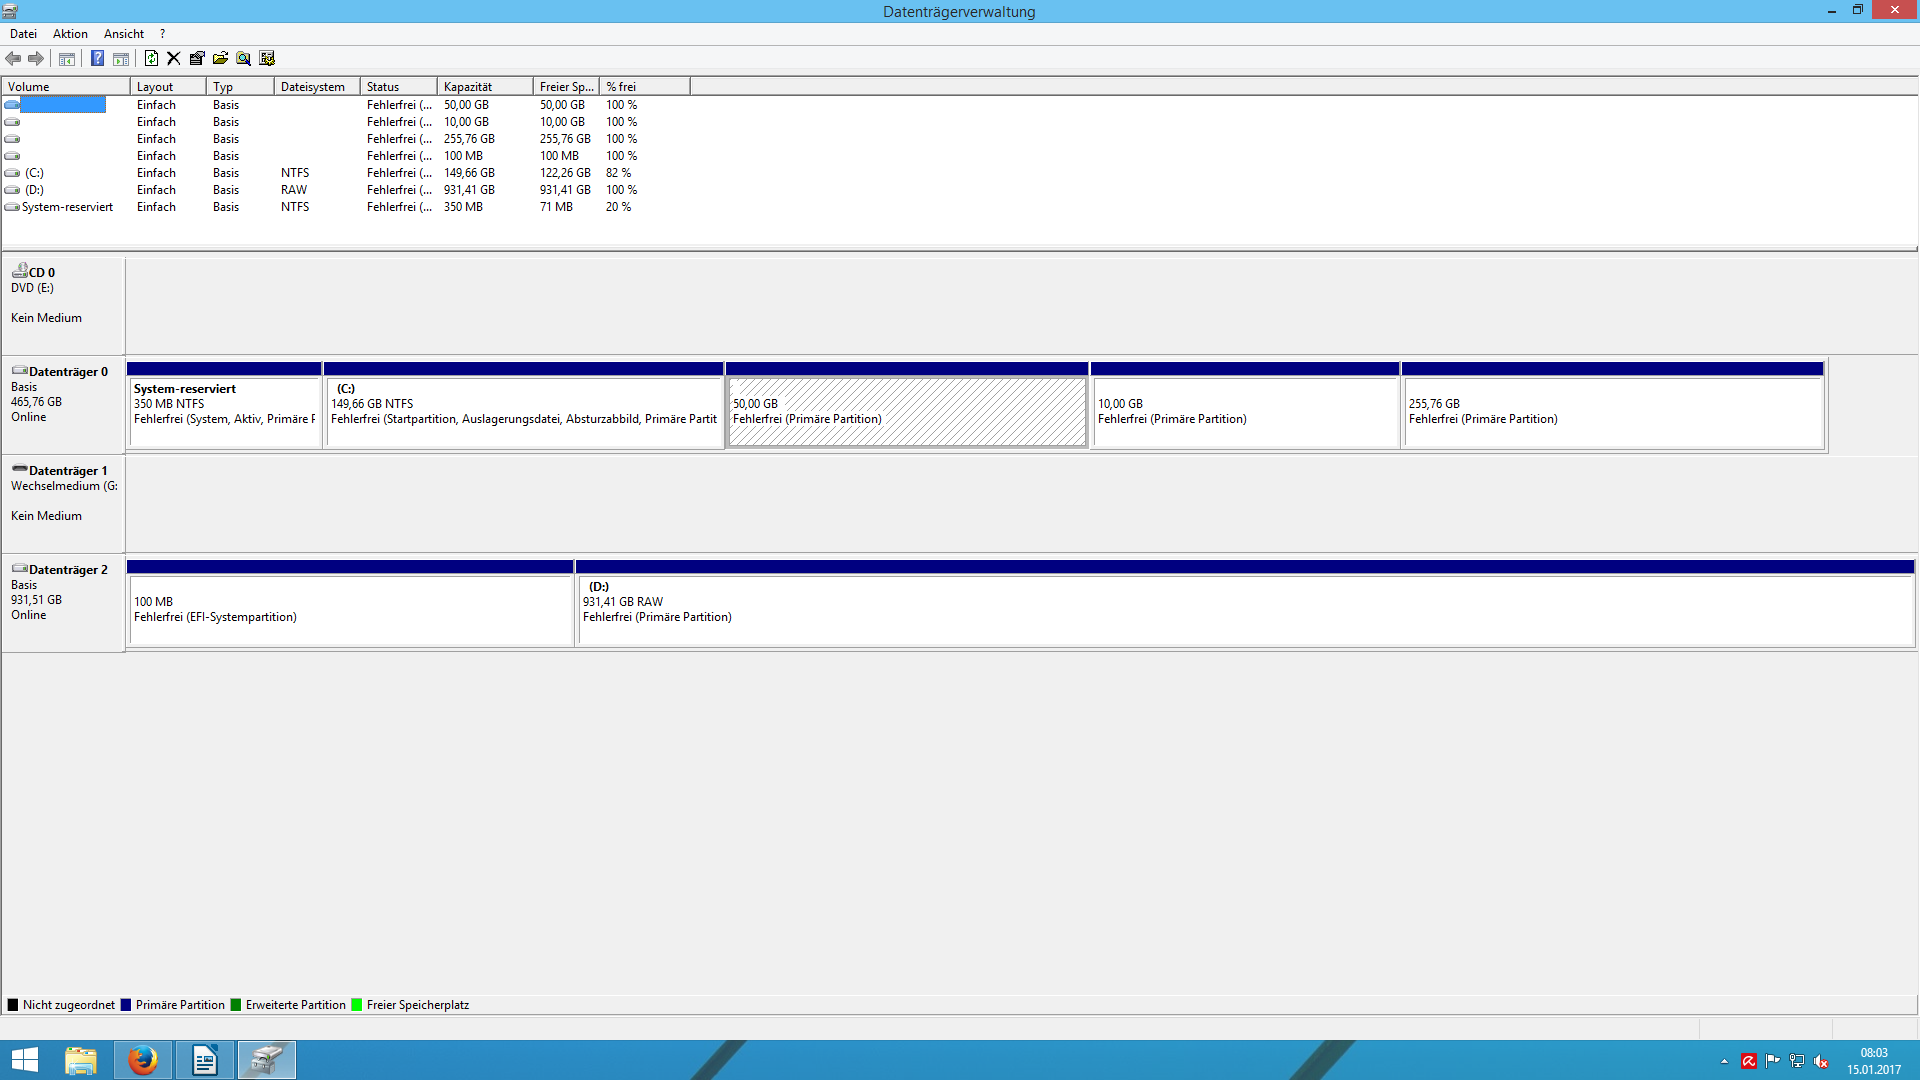Image resolution: width=1920 pixels, height=1080 pixels.
Task: Click the volume icon next to (D:)
Action: tap(12, 190)
